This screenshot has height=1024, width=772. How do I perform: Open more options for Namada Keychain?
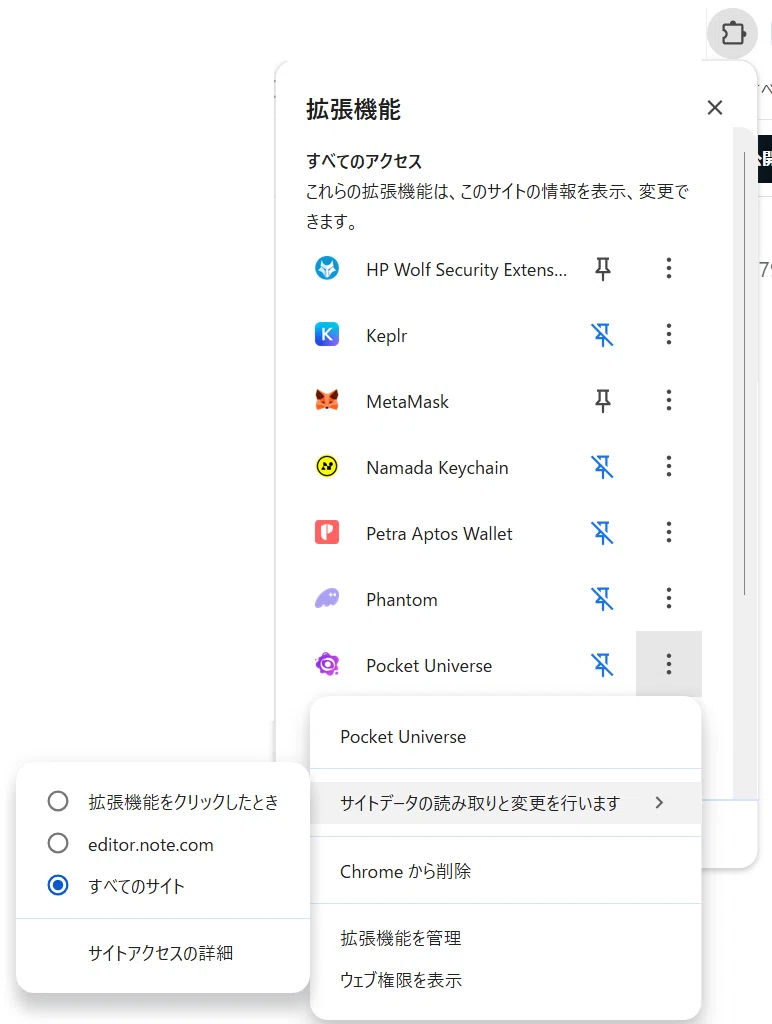668,466
